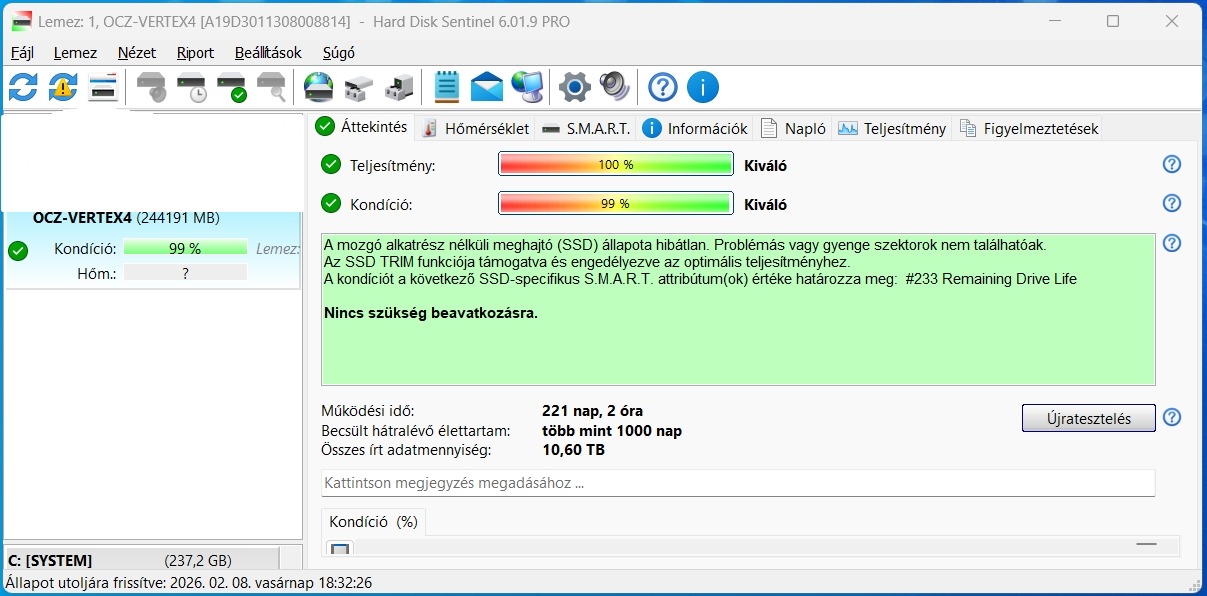1207x596 pixels.
Task: Open the Fájl menu
Action: [22, 53]
